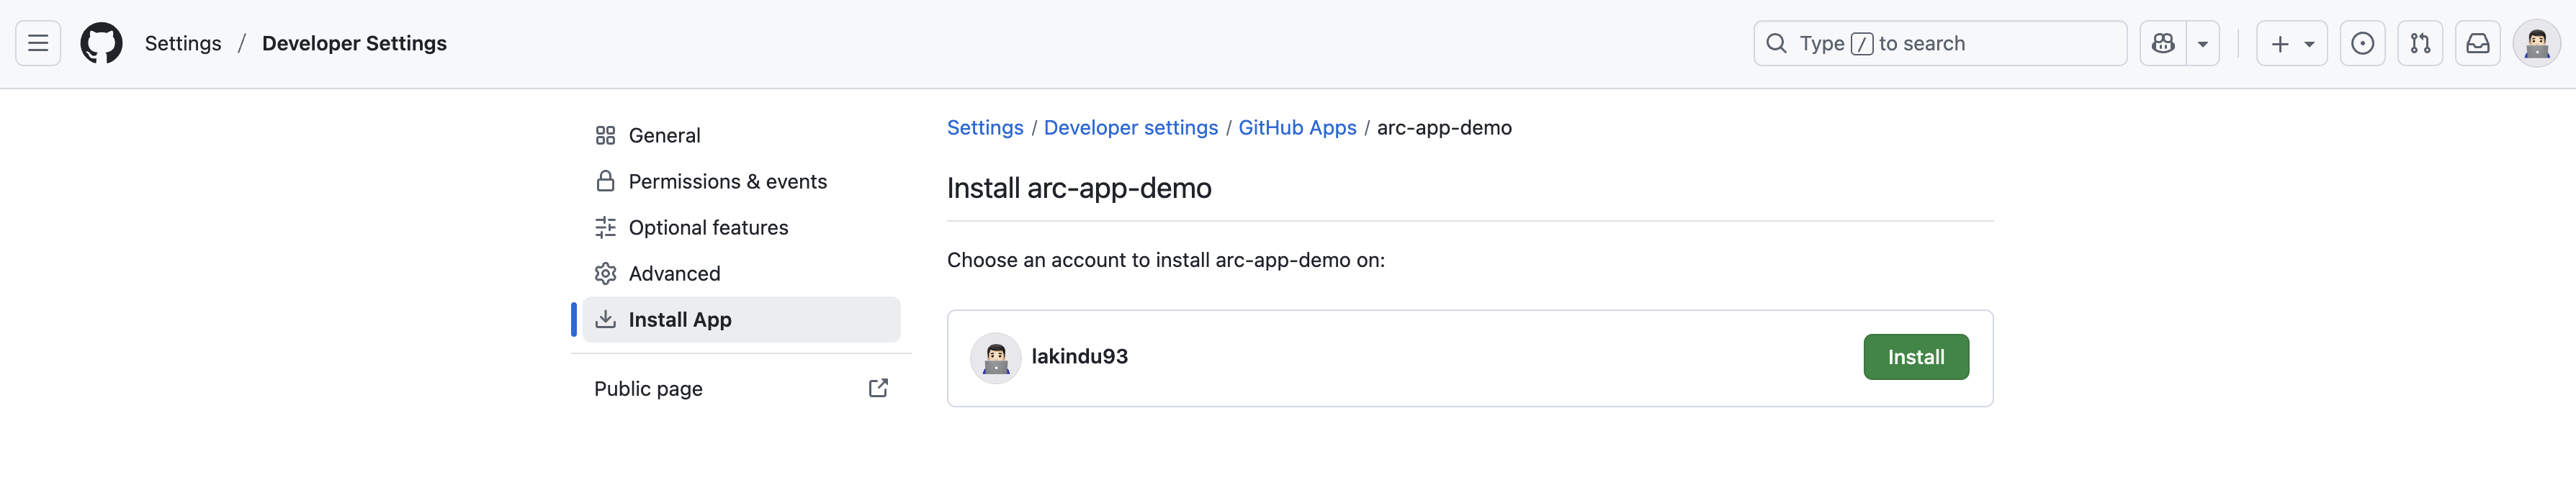This screenshot has width=2576, height=480.
Task: Go to GitHub homepage via Octocat logo
Action: pyautogui.click(x=101, y=43)
